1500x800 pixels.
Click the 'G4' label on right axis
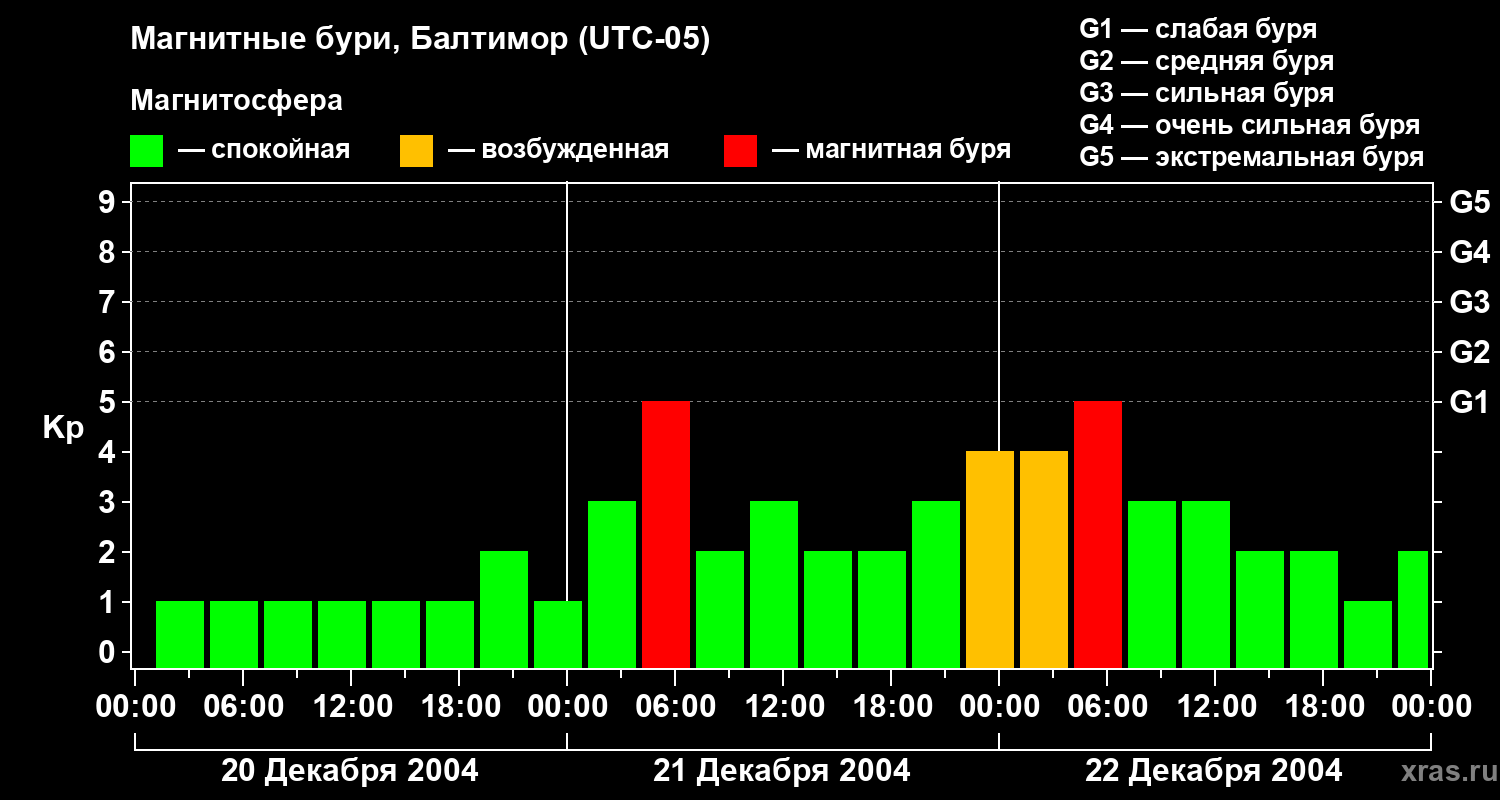click(x=1469, y=252)
